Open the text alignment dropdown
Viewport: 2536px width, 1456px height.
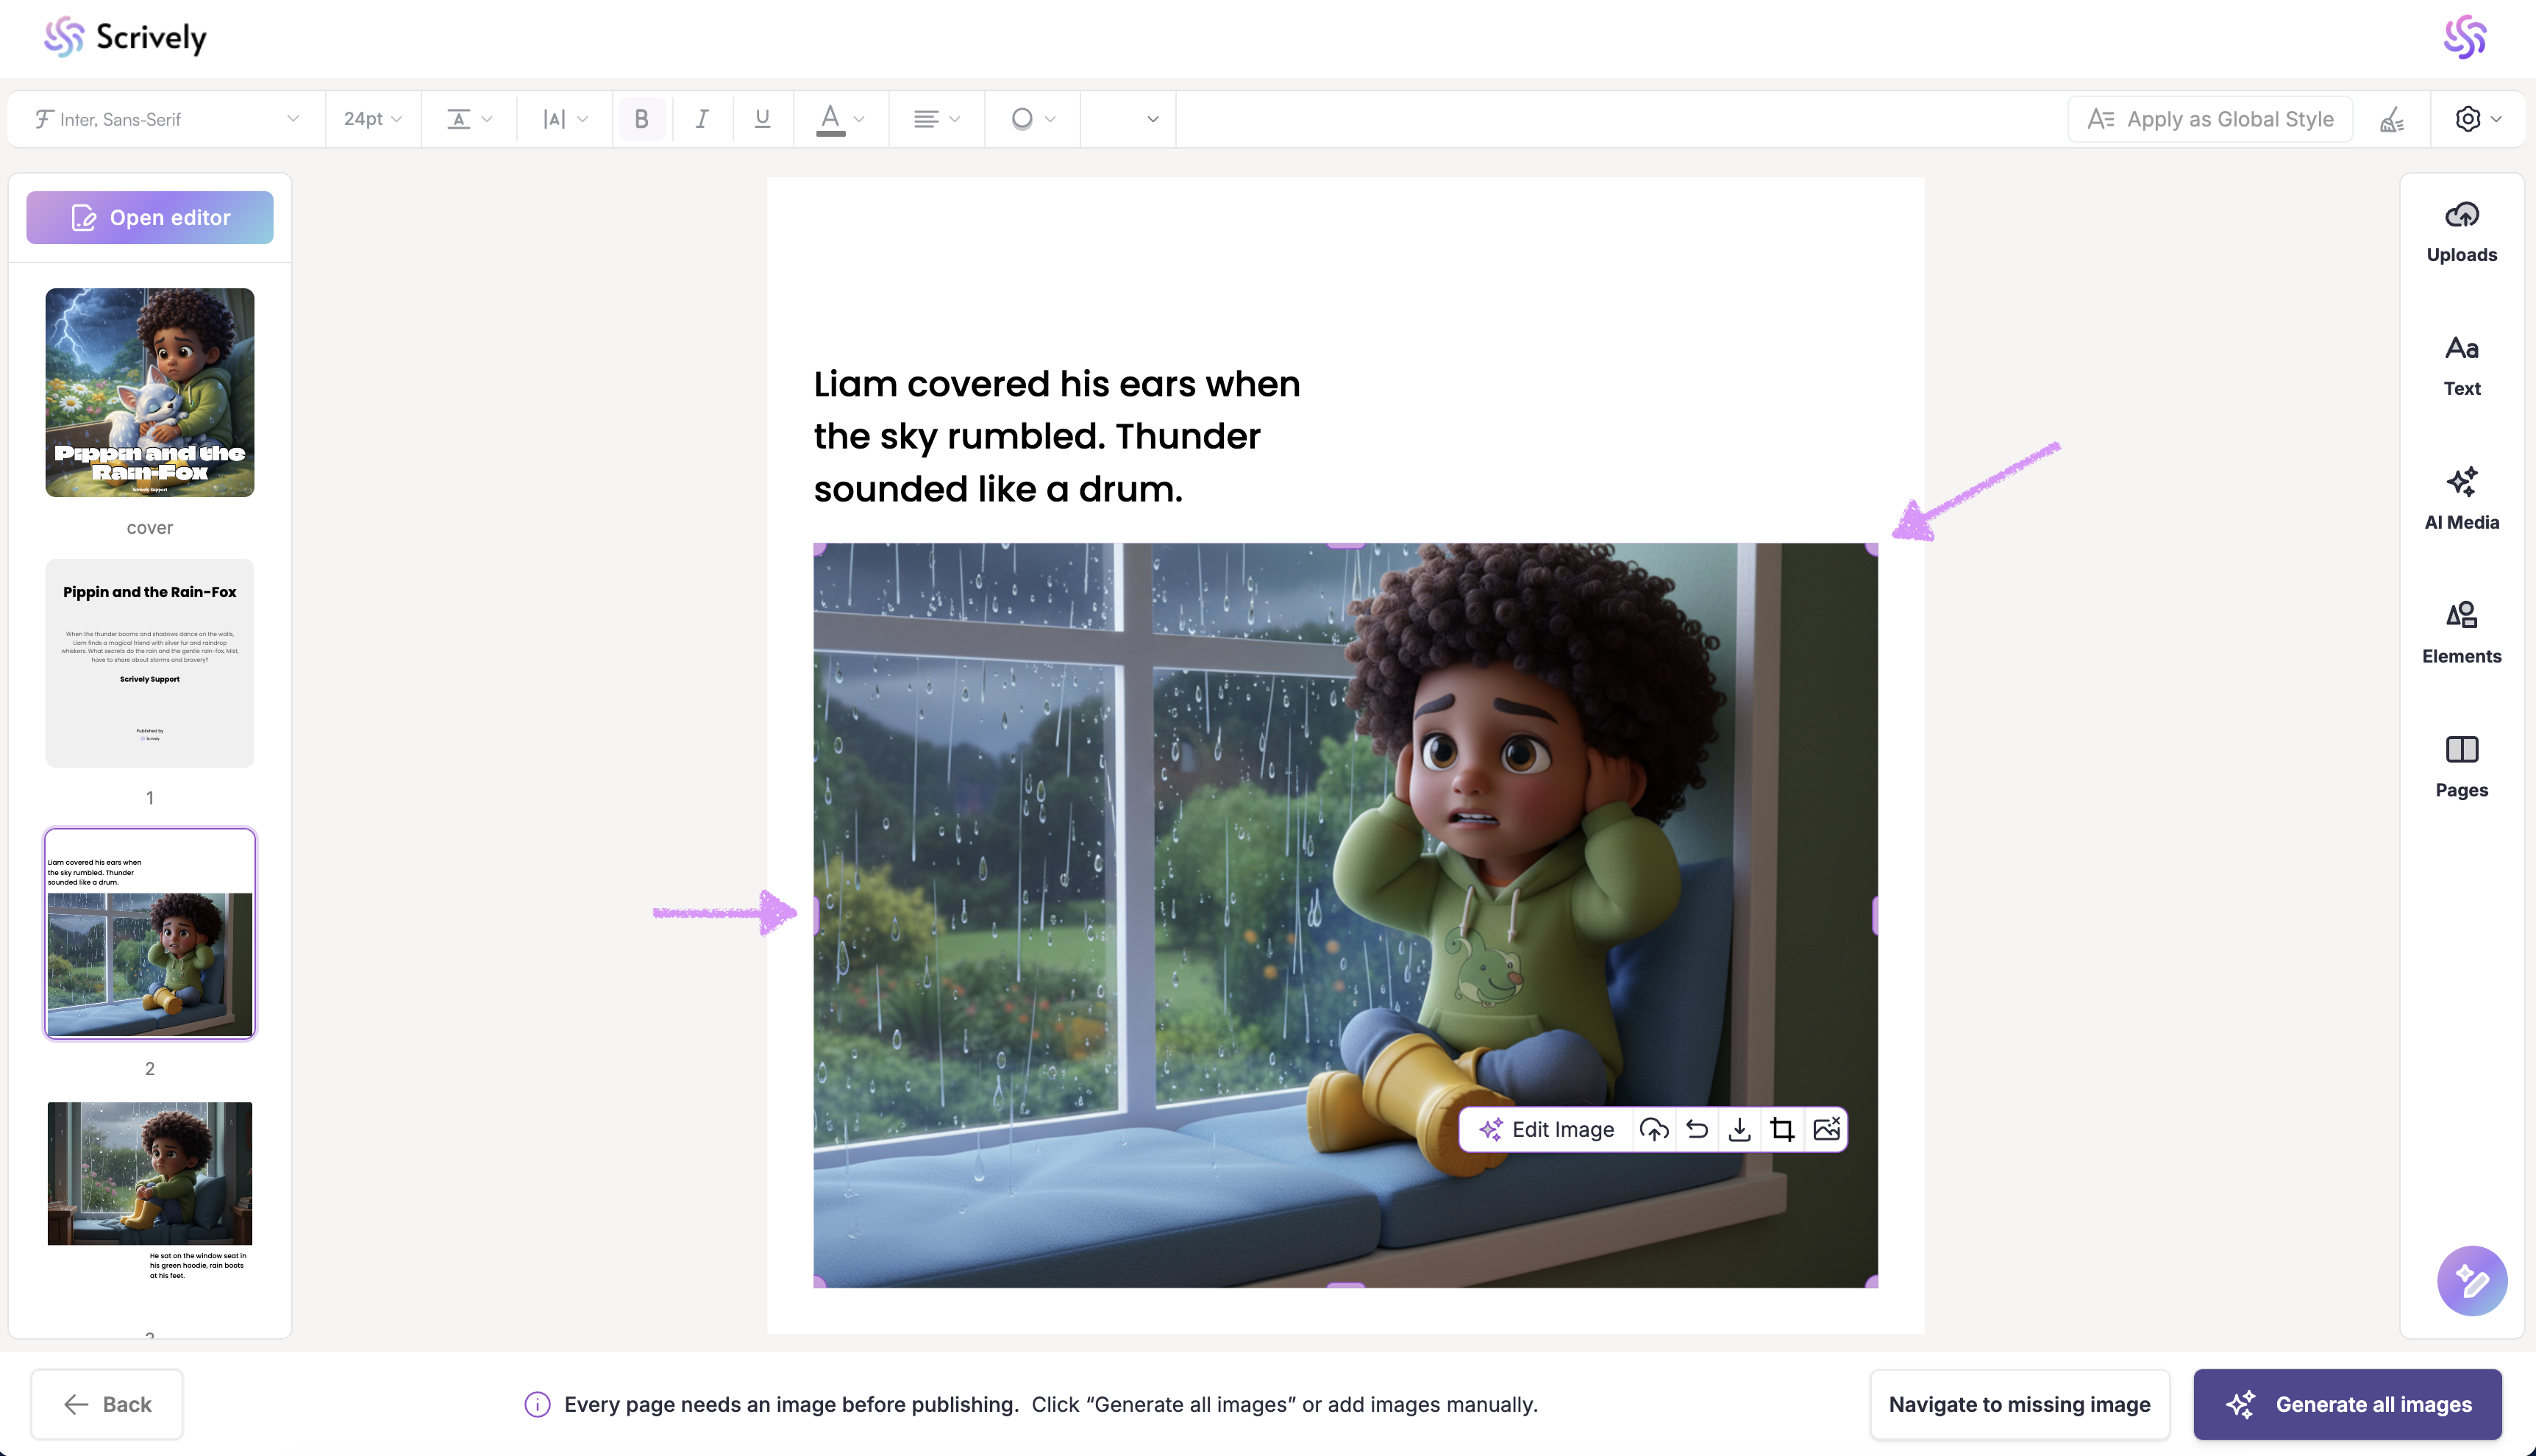[x=936, y=119]
